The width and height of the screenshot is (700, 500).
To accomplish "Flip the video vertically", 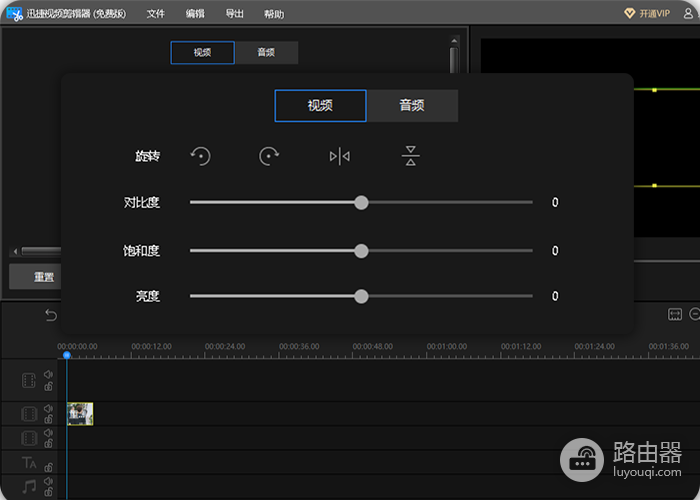I will pos(411,156).
